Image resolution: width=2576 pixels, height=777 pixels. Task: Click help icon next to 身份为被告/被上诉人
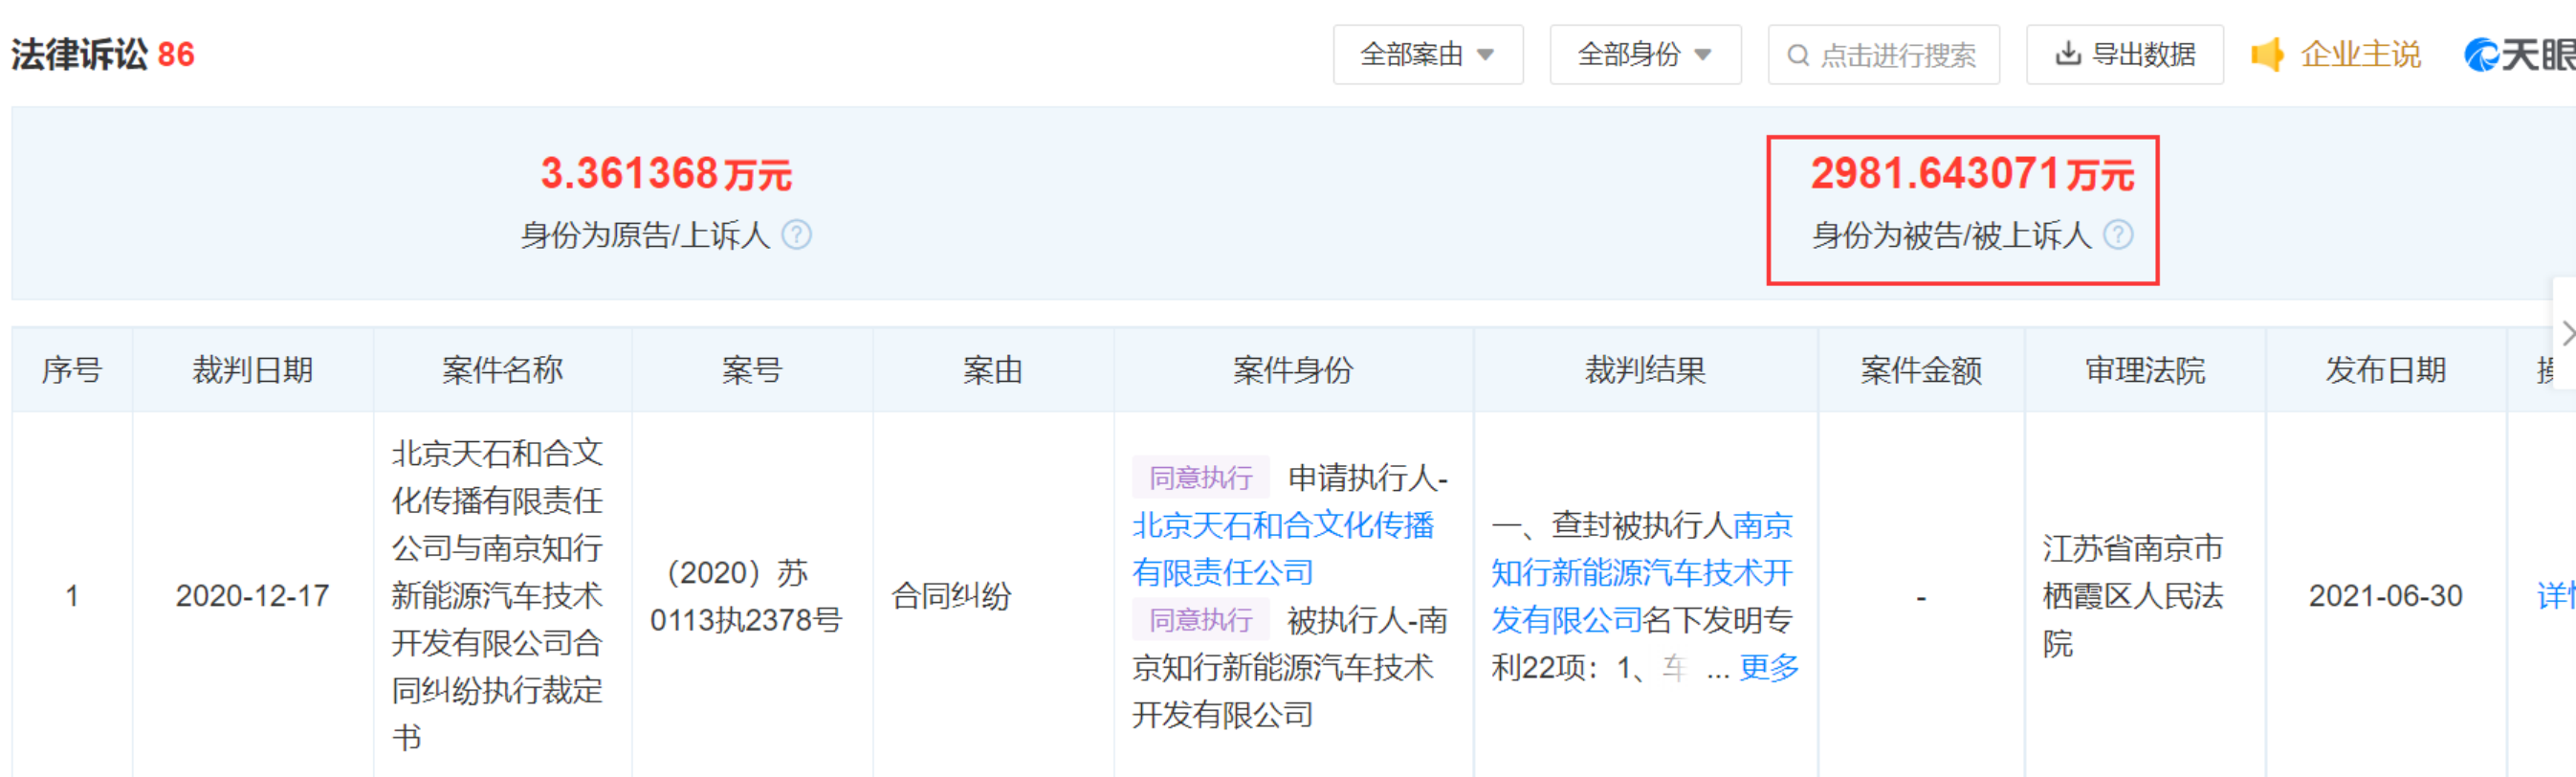pyautogui.click(x=2118, y=235)
